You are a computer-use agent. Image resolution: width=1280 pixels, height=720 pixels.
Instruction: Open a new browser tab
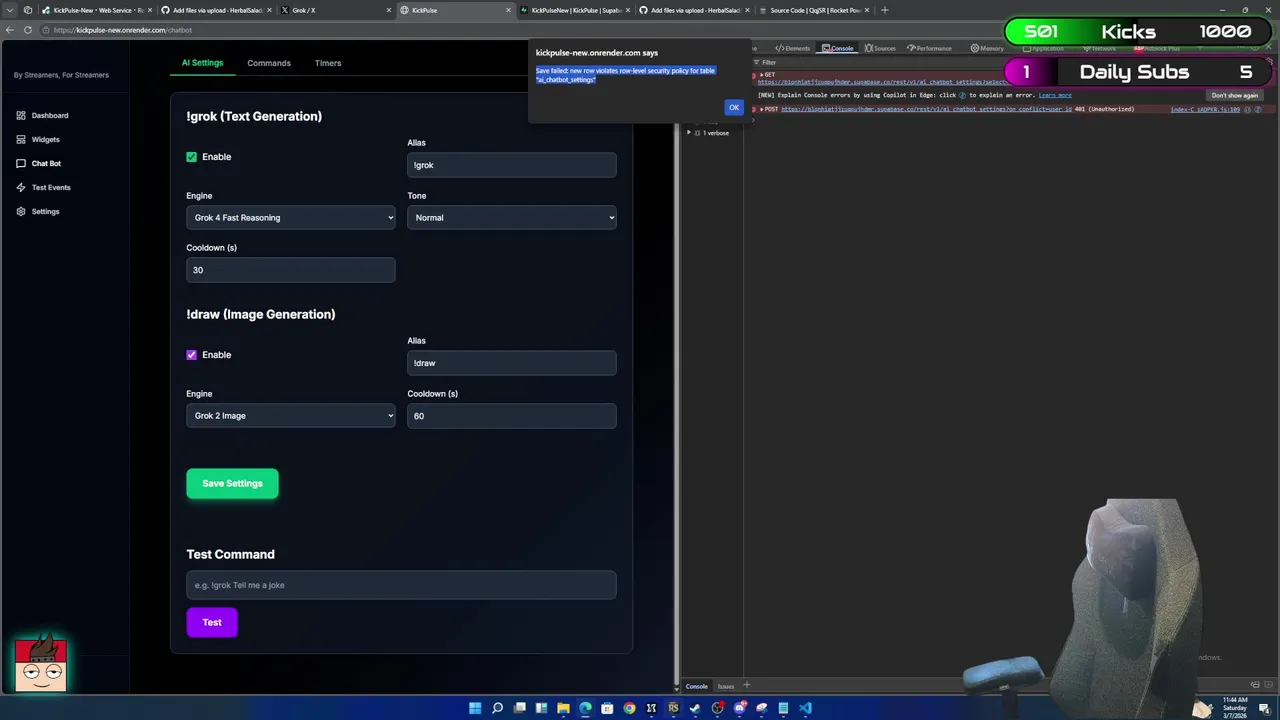884,10
